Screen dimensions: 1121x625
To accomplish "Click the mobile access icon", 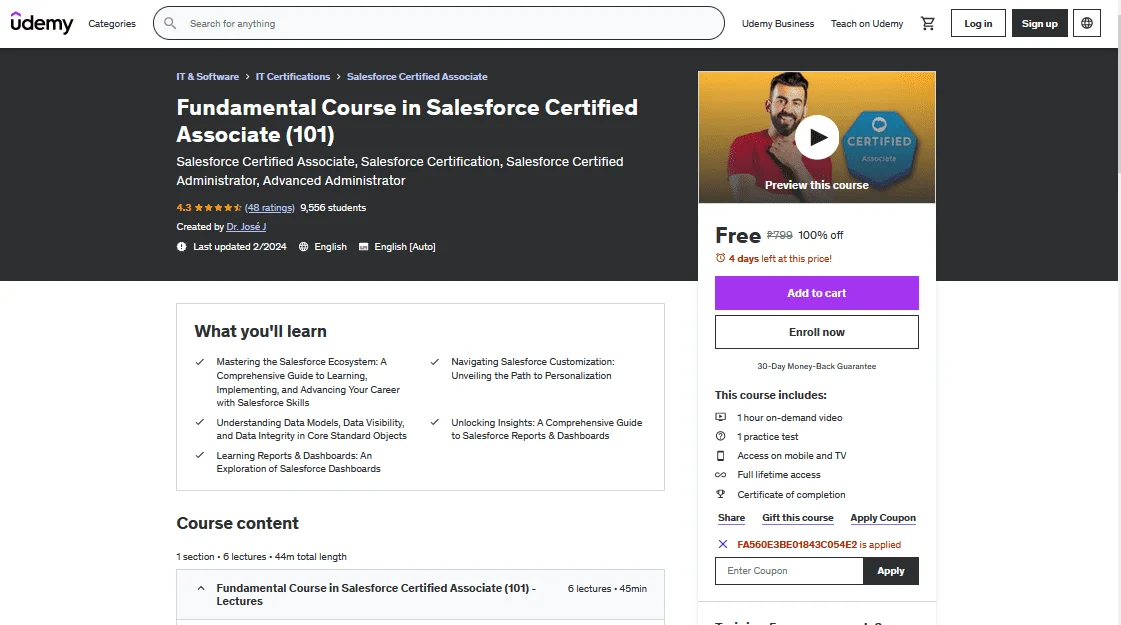I will [721, 456].
